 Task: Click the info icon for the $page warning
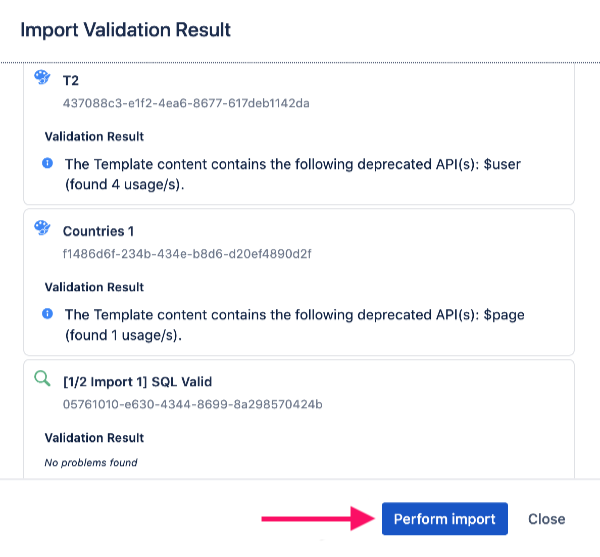[x=48, y=313]
